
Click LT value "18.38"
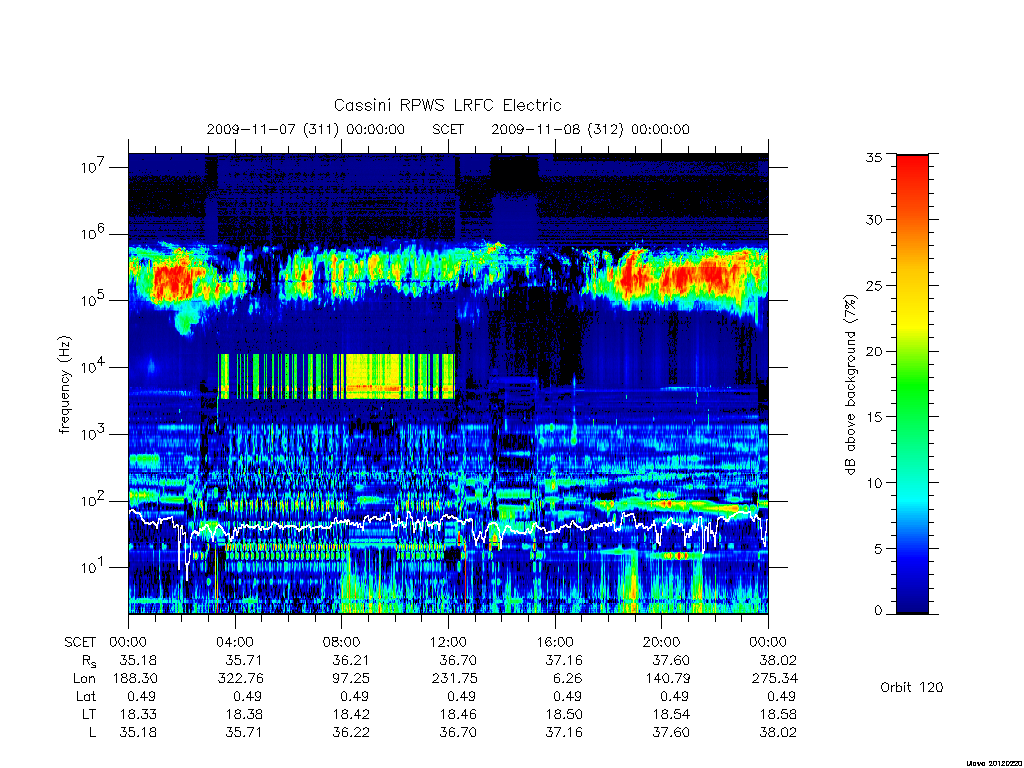point(244,714)
